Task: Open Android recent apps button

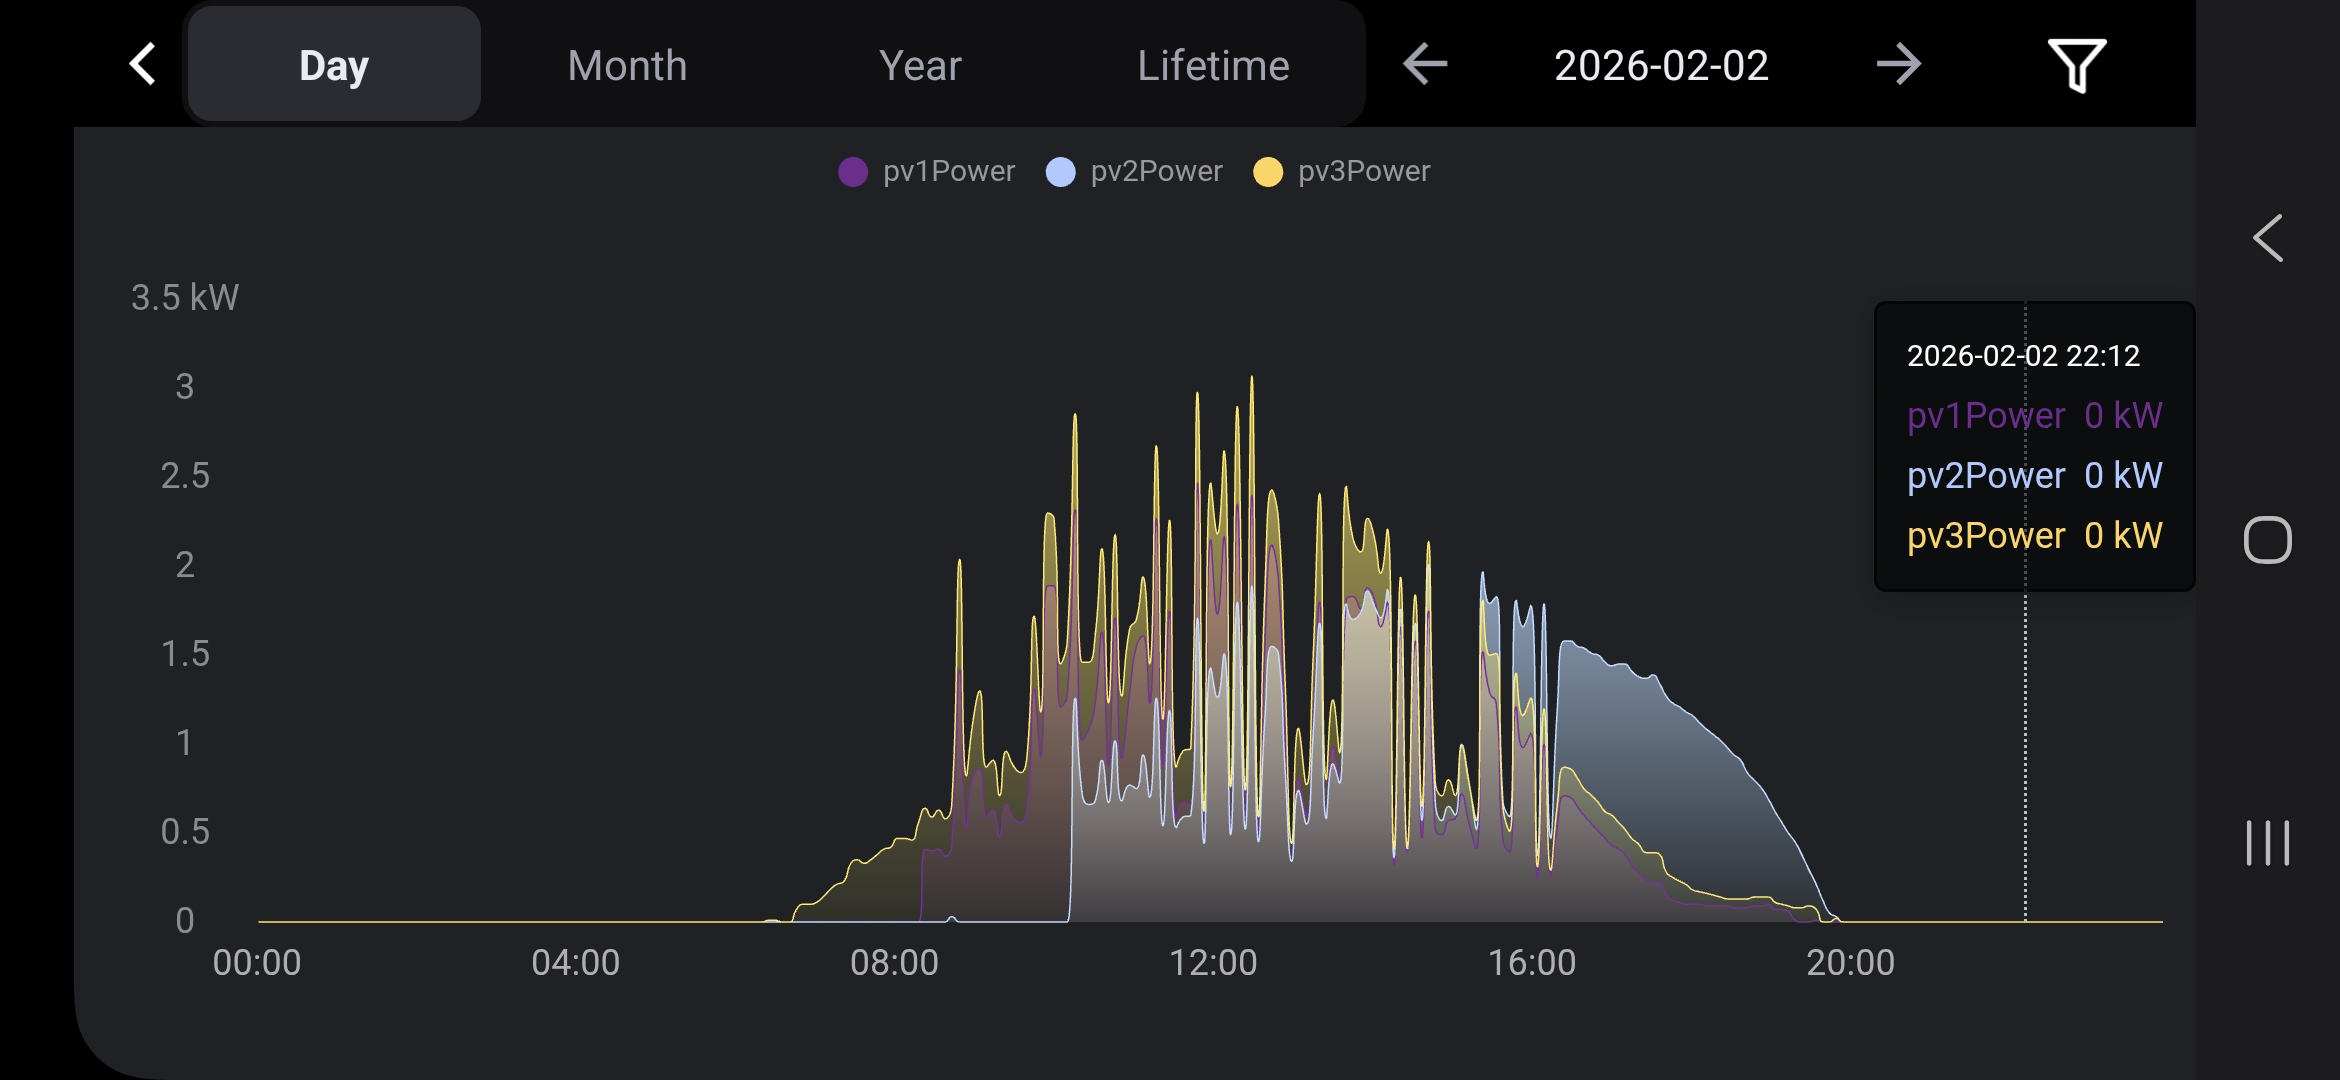Action: point(2267,843)
